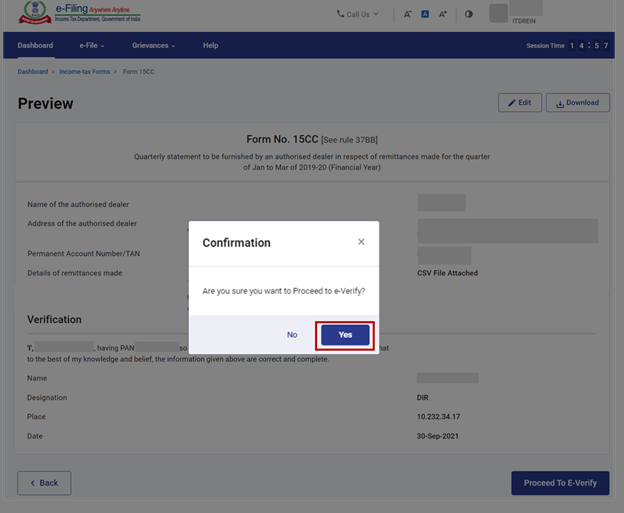Reset to default font size A icon
Screen dimensions: 624x513
click(425, 15)
